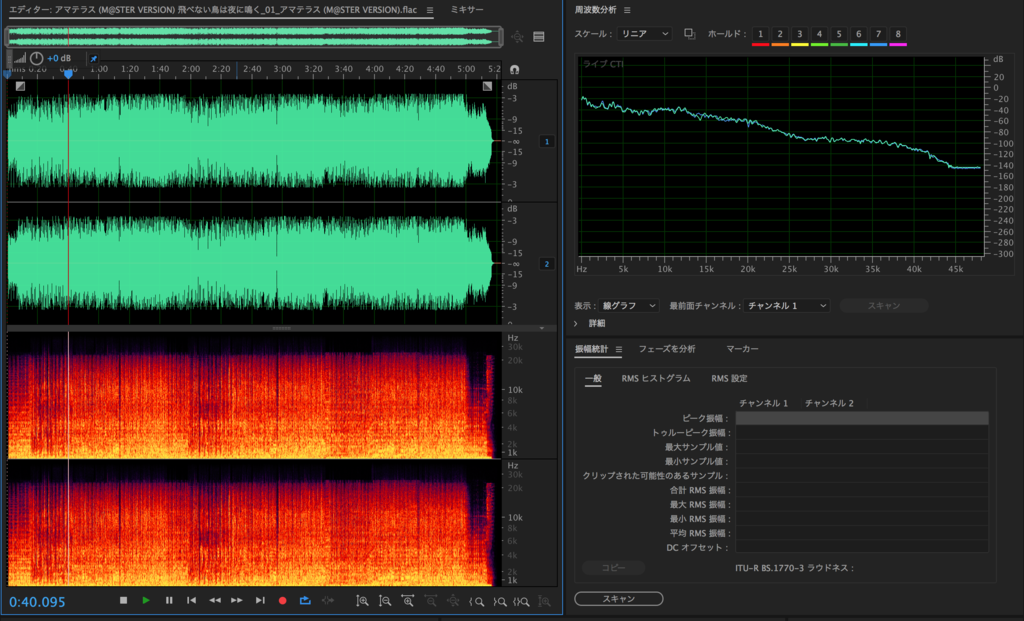Switch to フェーズを分析 tab
Screen dimensions: 1024x621
point(667,349)
